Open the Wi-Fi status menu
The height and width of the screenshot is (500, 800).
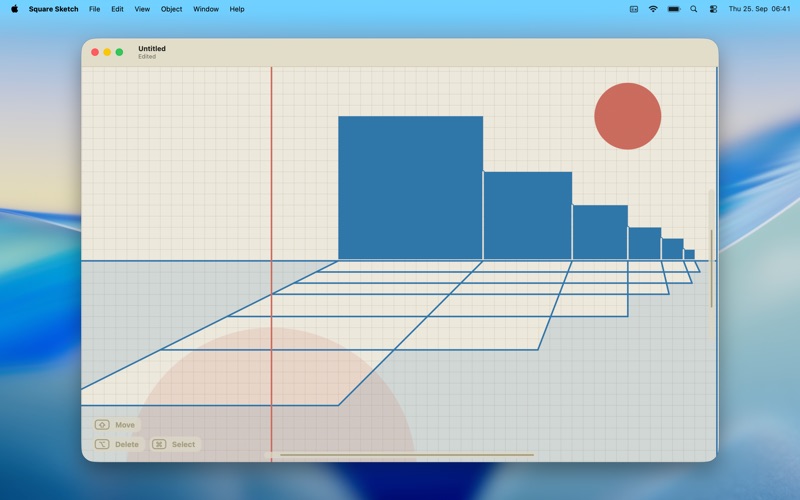[x=653, y=9]
